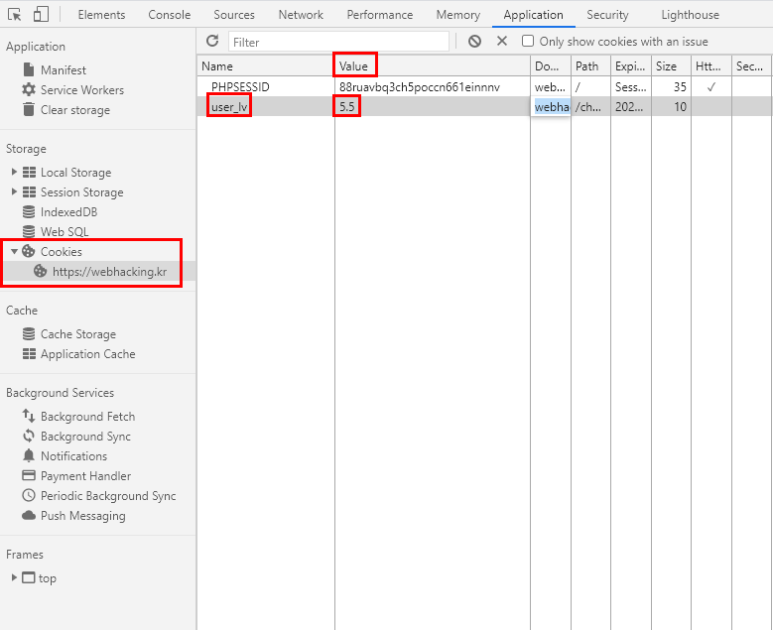The width and height of the screenshot is (773, 630).
Task: Sort by the Value column header
Action: pyautogui.click(x=432, y=66)
